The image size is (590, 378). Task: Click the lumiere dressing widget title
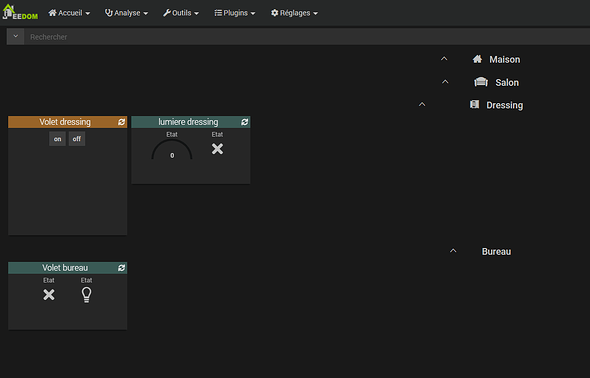pos(188,122)
